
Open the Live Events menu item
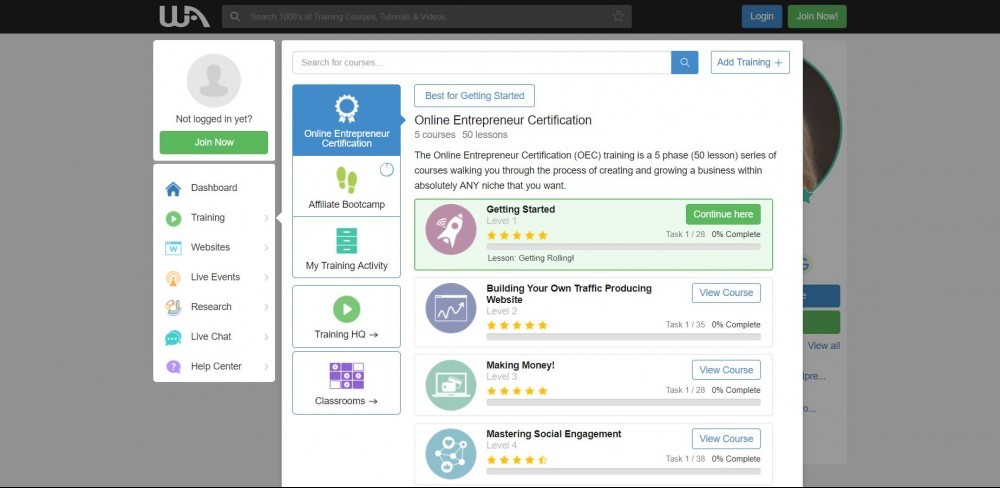(x=214, y=277)
